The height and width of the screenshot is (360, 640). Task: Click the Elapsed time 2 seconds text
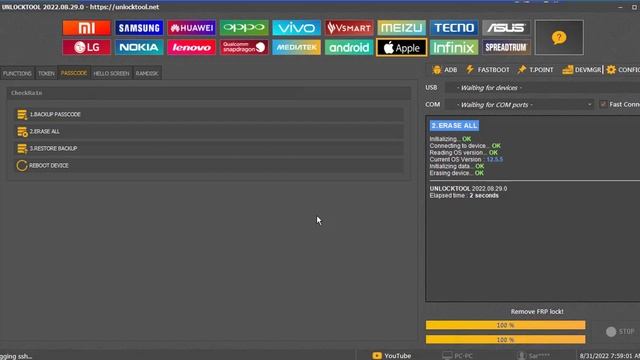(x=464, y=196)
